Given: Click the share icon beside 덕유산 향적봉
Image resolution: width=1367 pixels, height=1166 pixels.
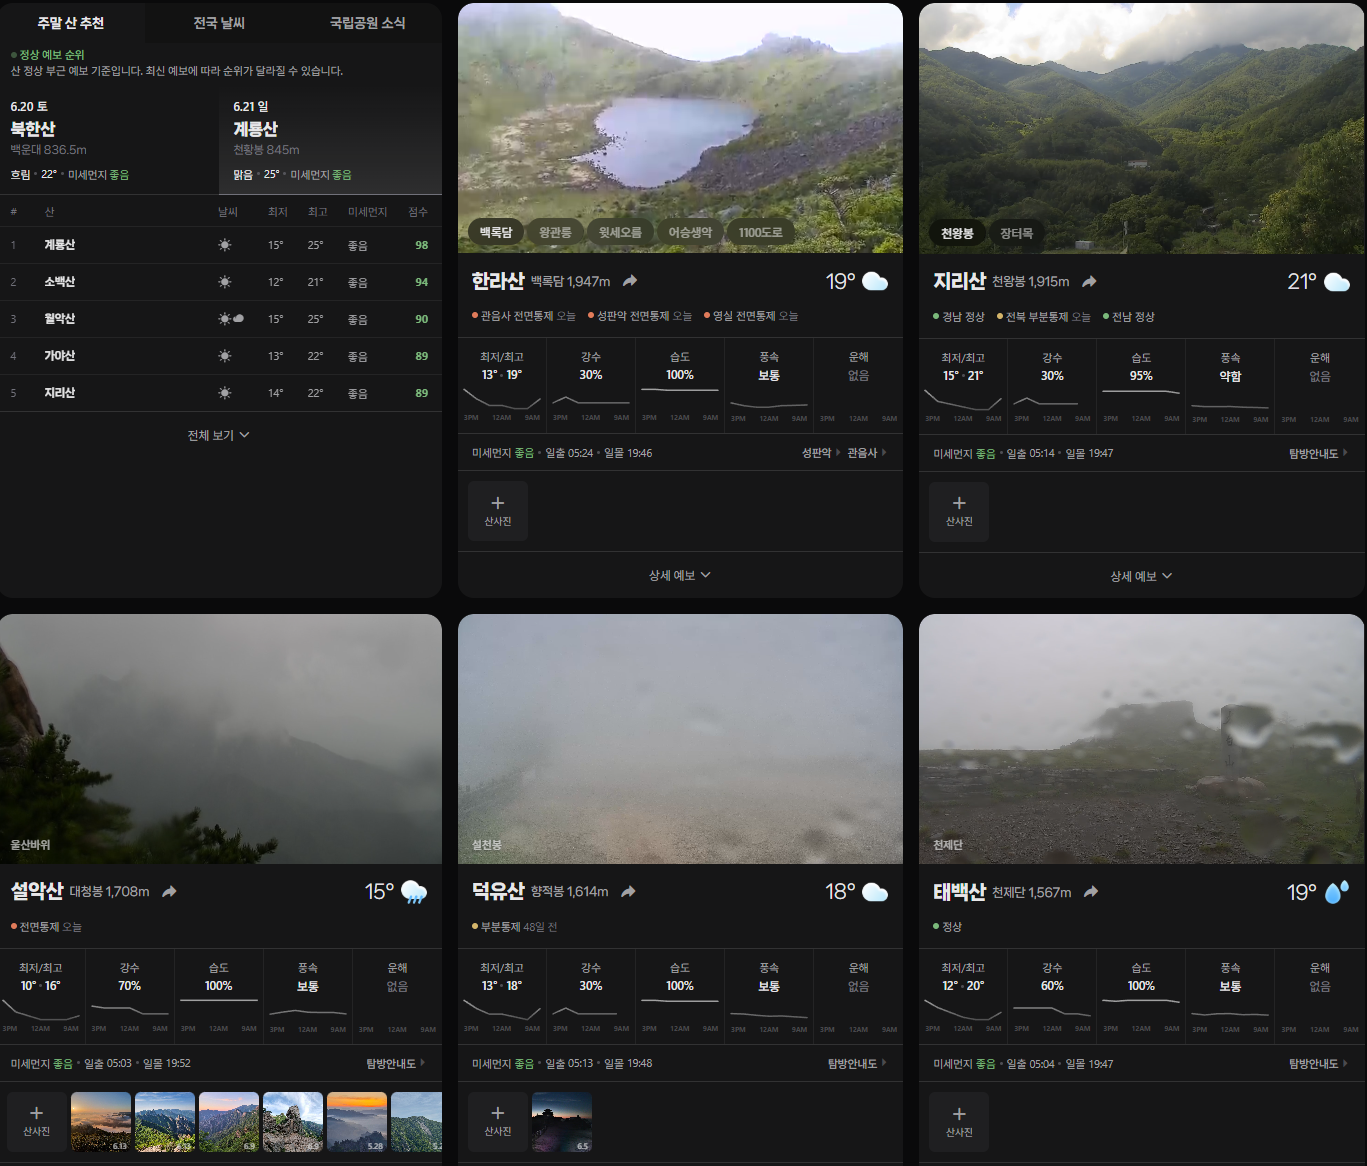Looking at the screenshot, I should 628,891.
